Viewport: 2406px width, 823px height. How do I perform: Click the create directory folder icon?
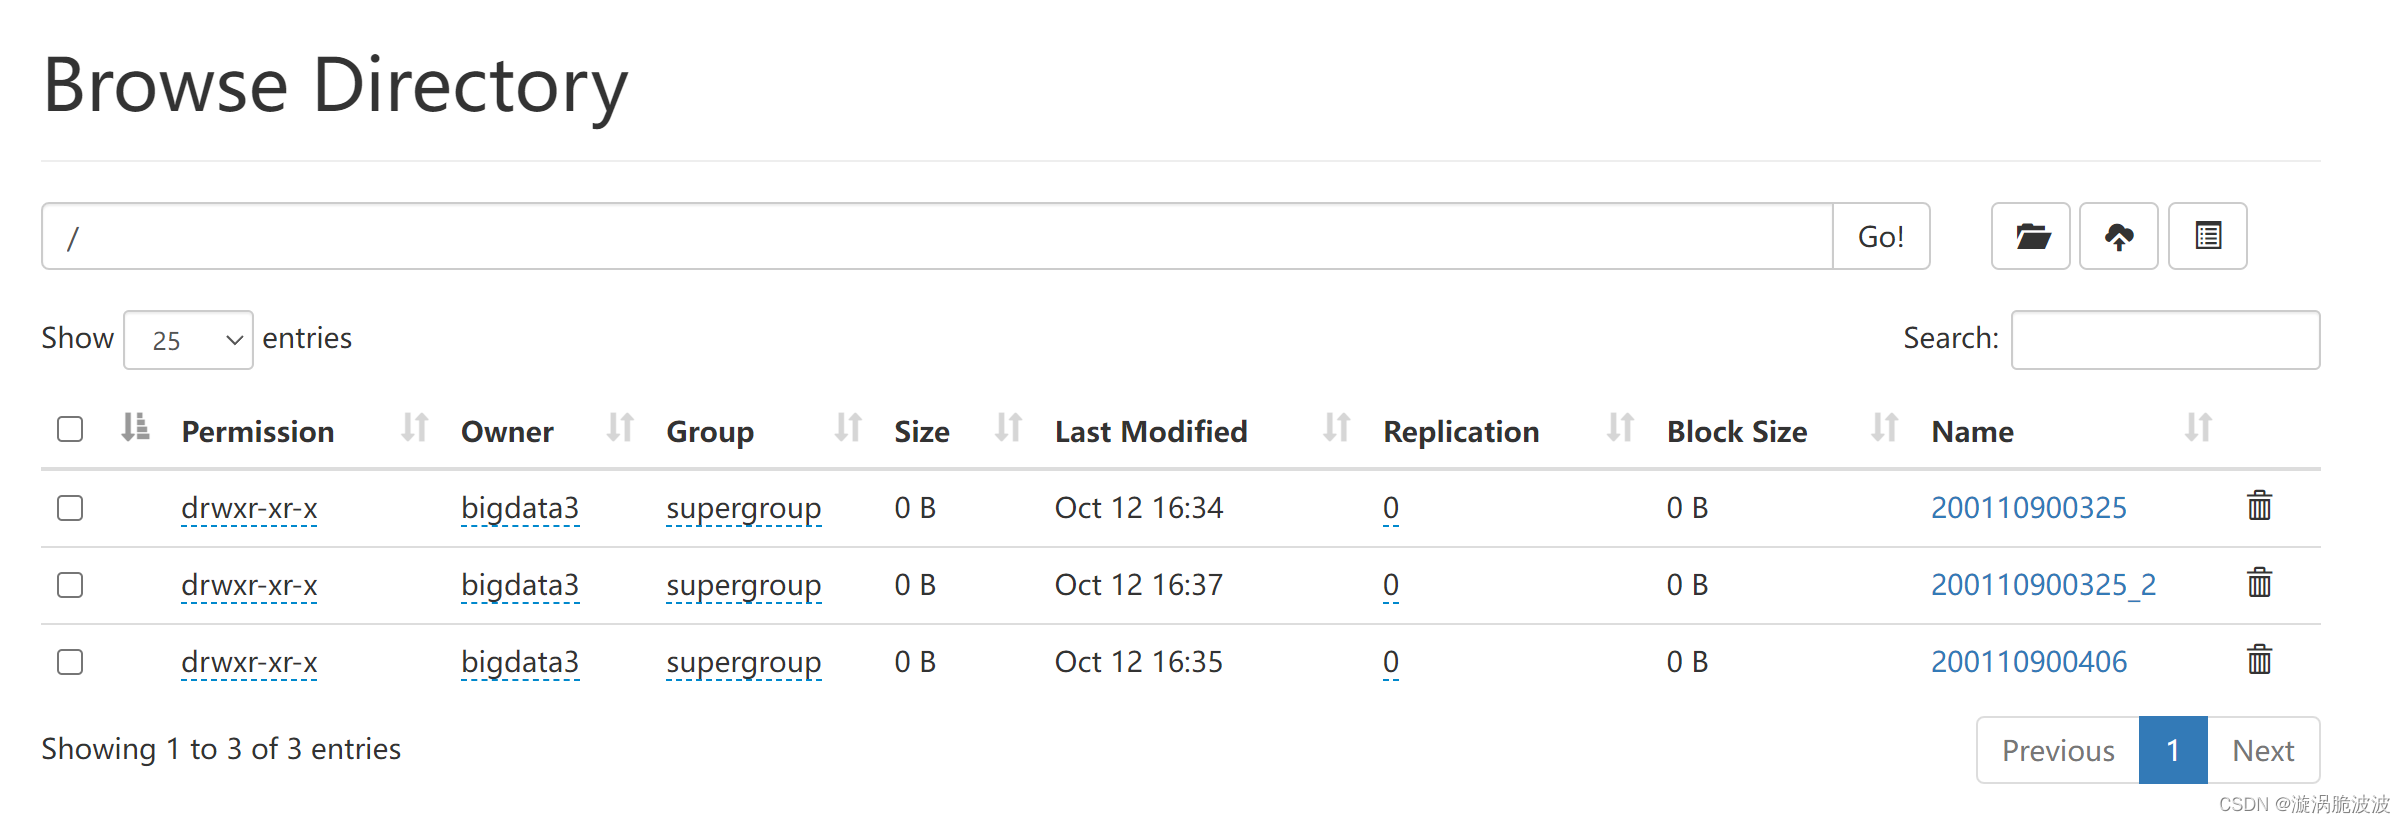(x=2030, y=236)
